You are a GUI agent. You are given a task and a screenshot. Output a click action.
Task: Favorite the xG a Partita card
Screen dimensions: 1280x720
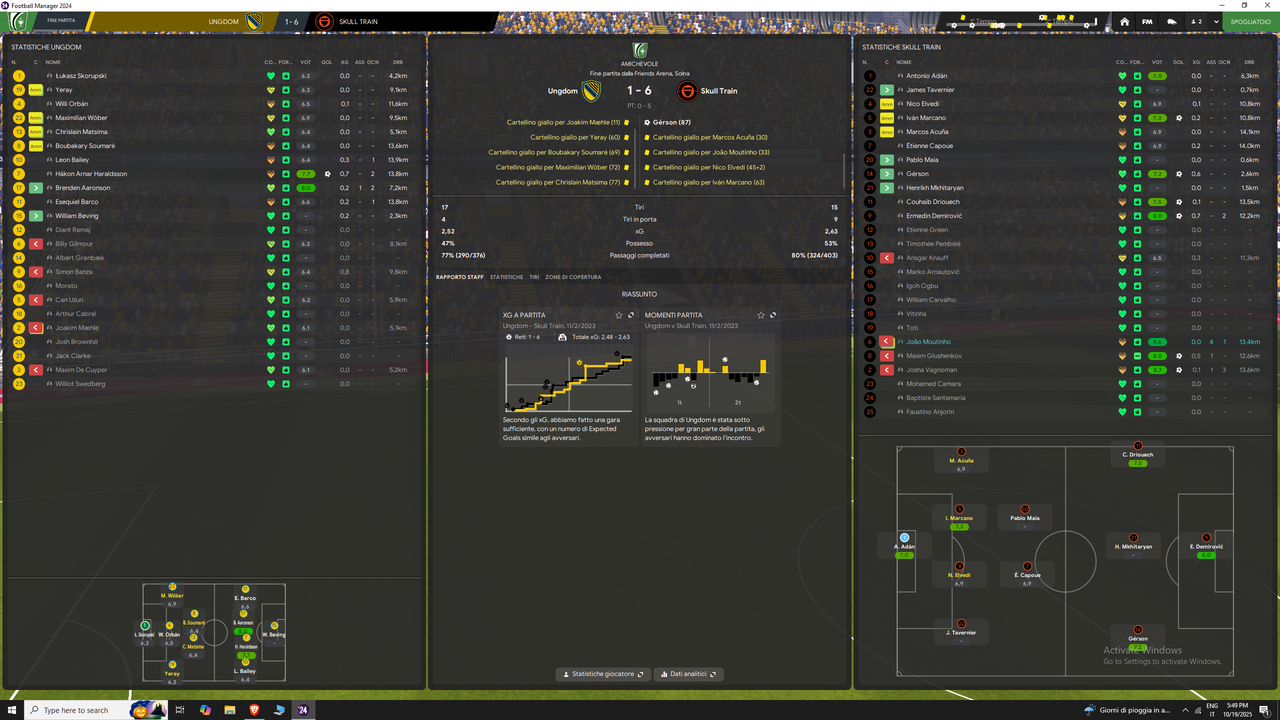tap(619, 315)
